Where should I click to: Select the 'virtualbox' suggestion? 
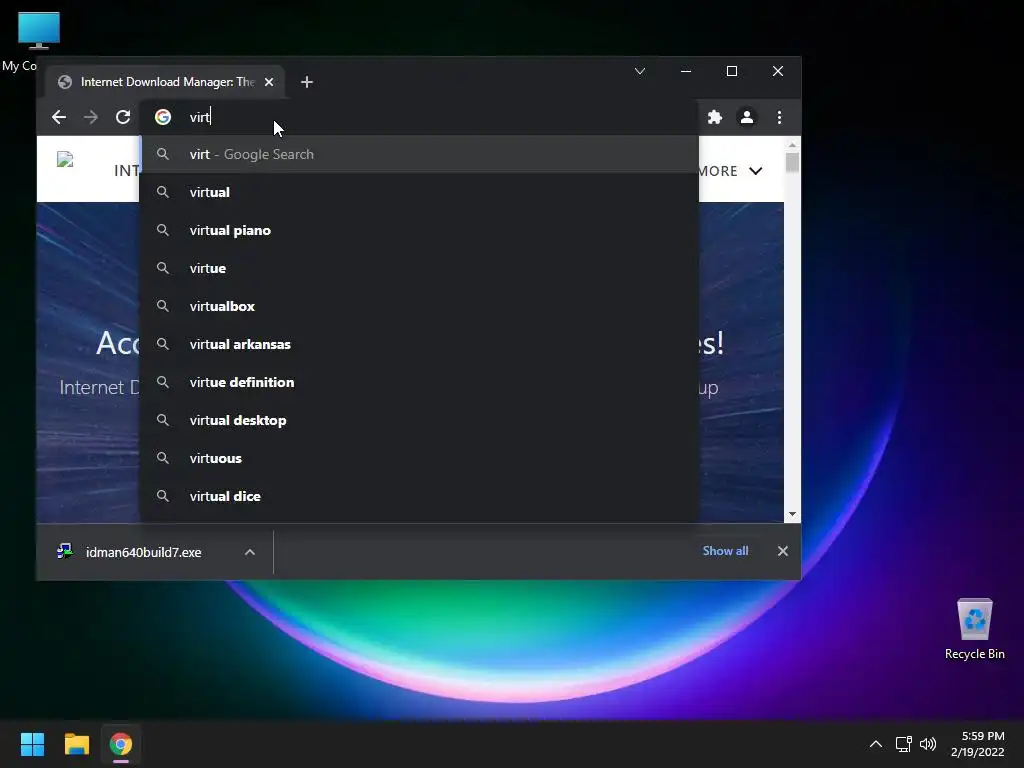(419, 306)
